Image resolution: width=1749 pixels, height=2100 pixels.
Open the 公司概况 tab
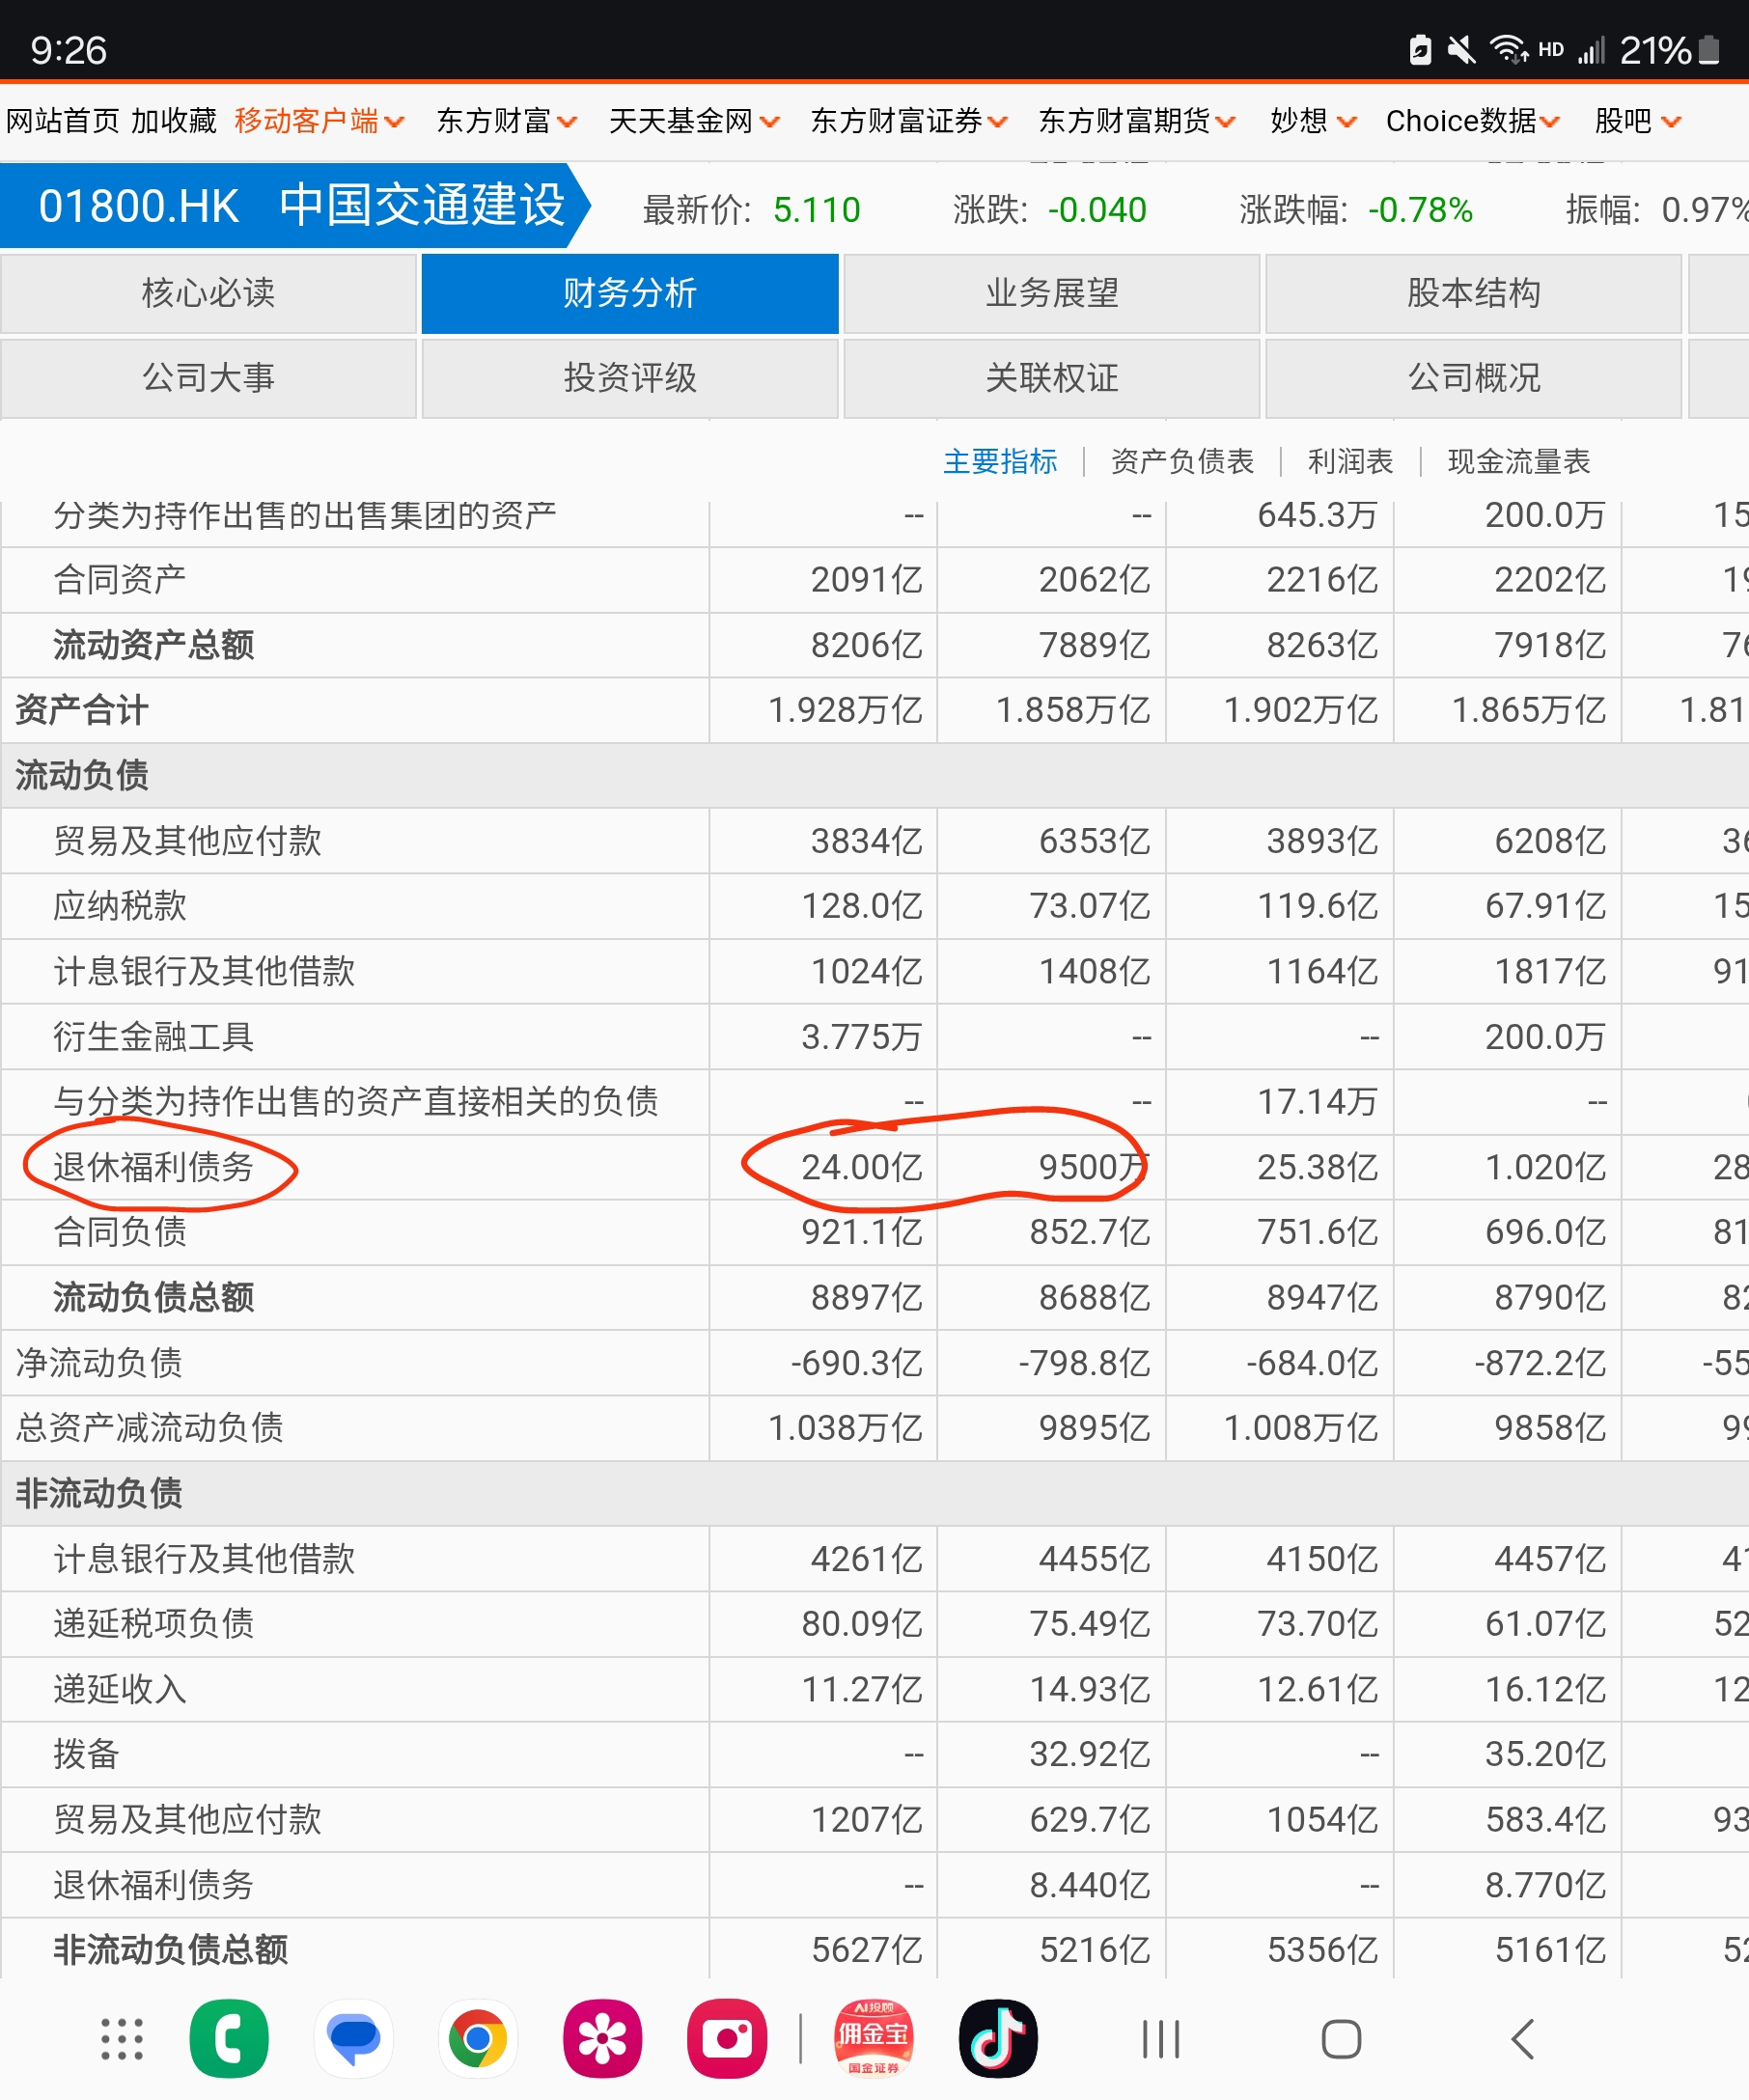point(1474,378)
